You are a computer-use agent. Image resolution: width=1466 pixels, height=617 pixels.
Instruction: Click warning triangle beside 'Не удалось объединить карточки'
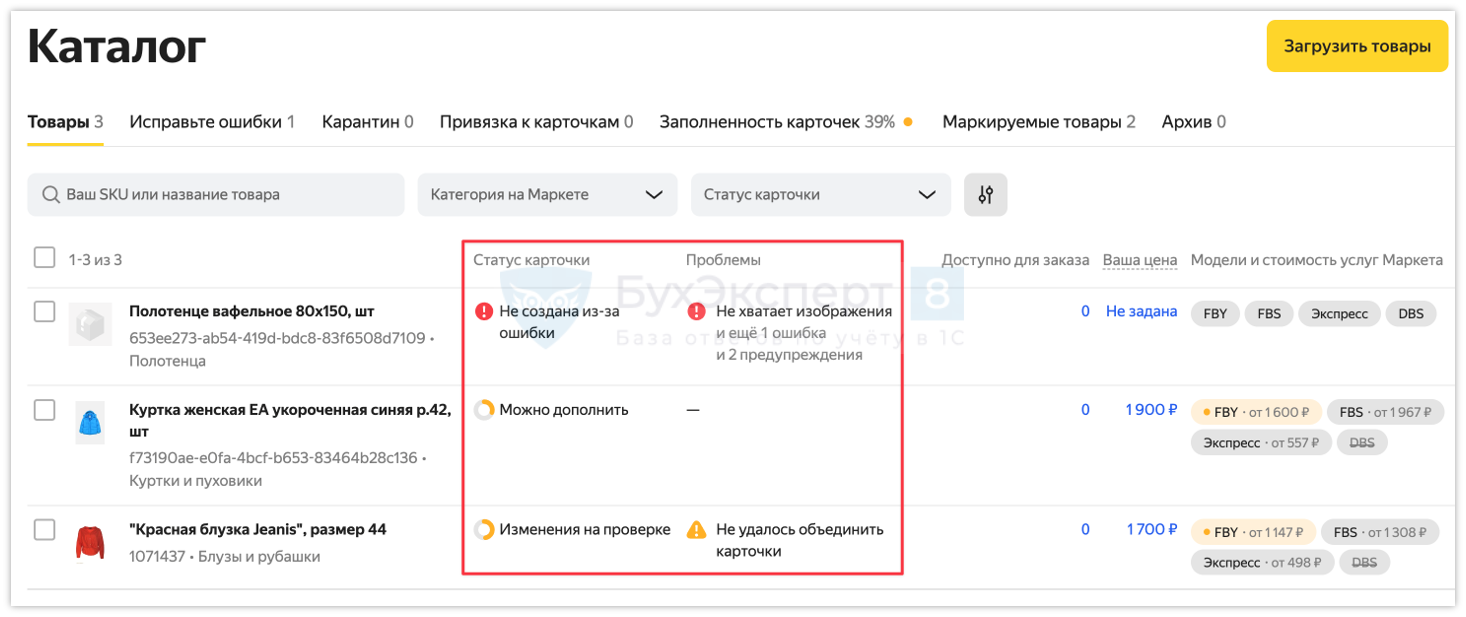pyautogui.click(x=696, y=530)
